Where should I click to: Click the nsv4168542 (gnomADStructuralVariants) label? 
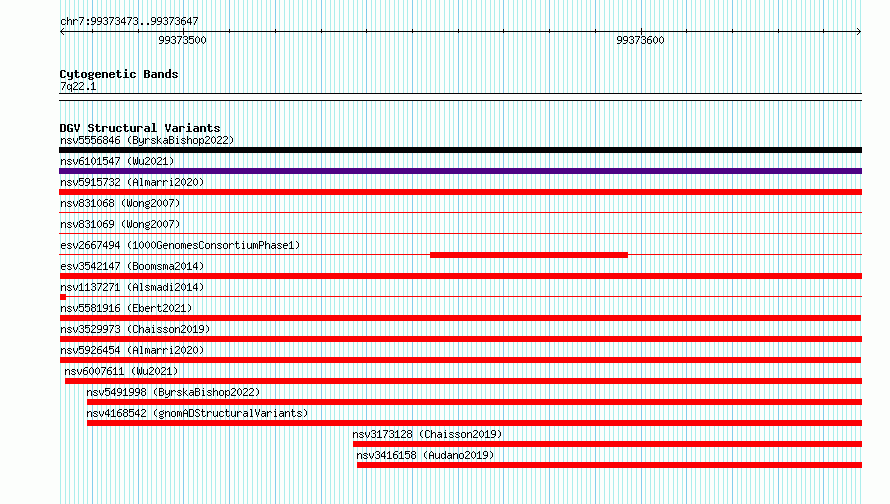197,413
